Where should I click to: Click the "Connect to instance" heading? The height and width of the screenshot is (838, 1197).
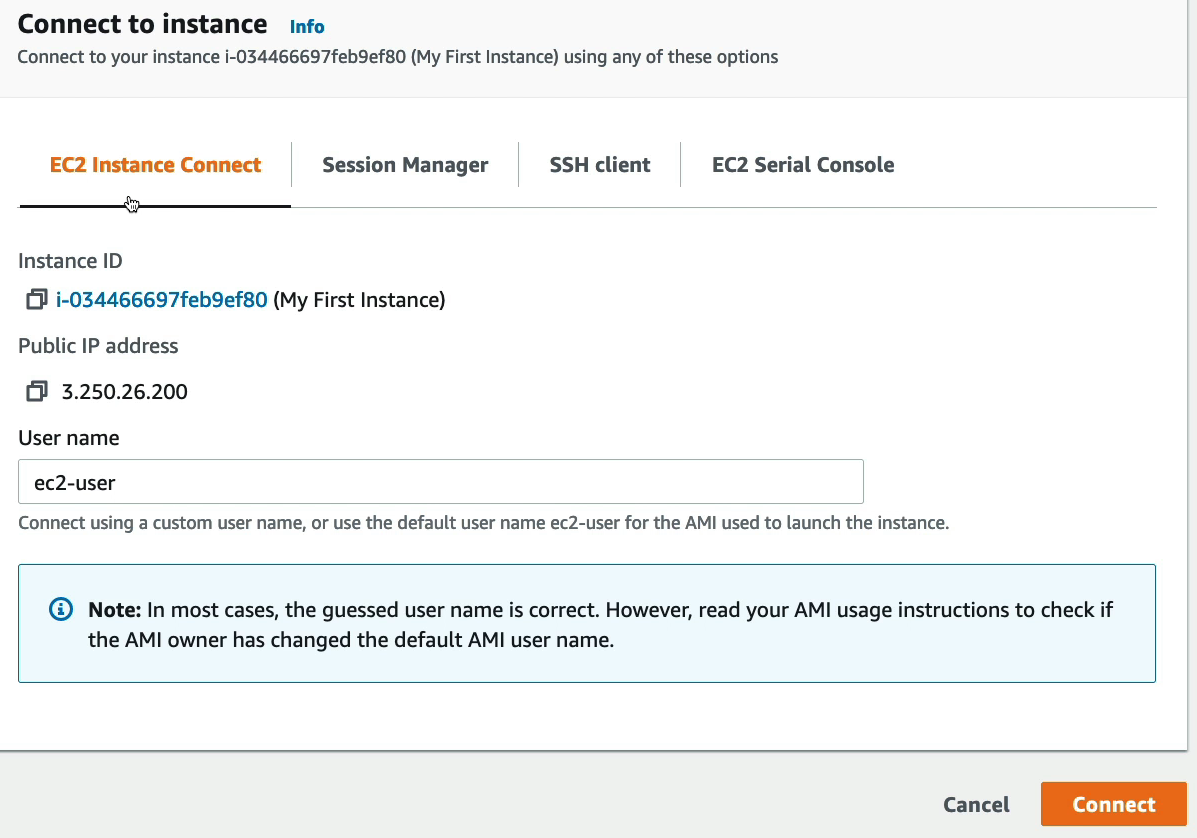click(x=142, y=24)
